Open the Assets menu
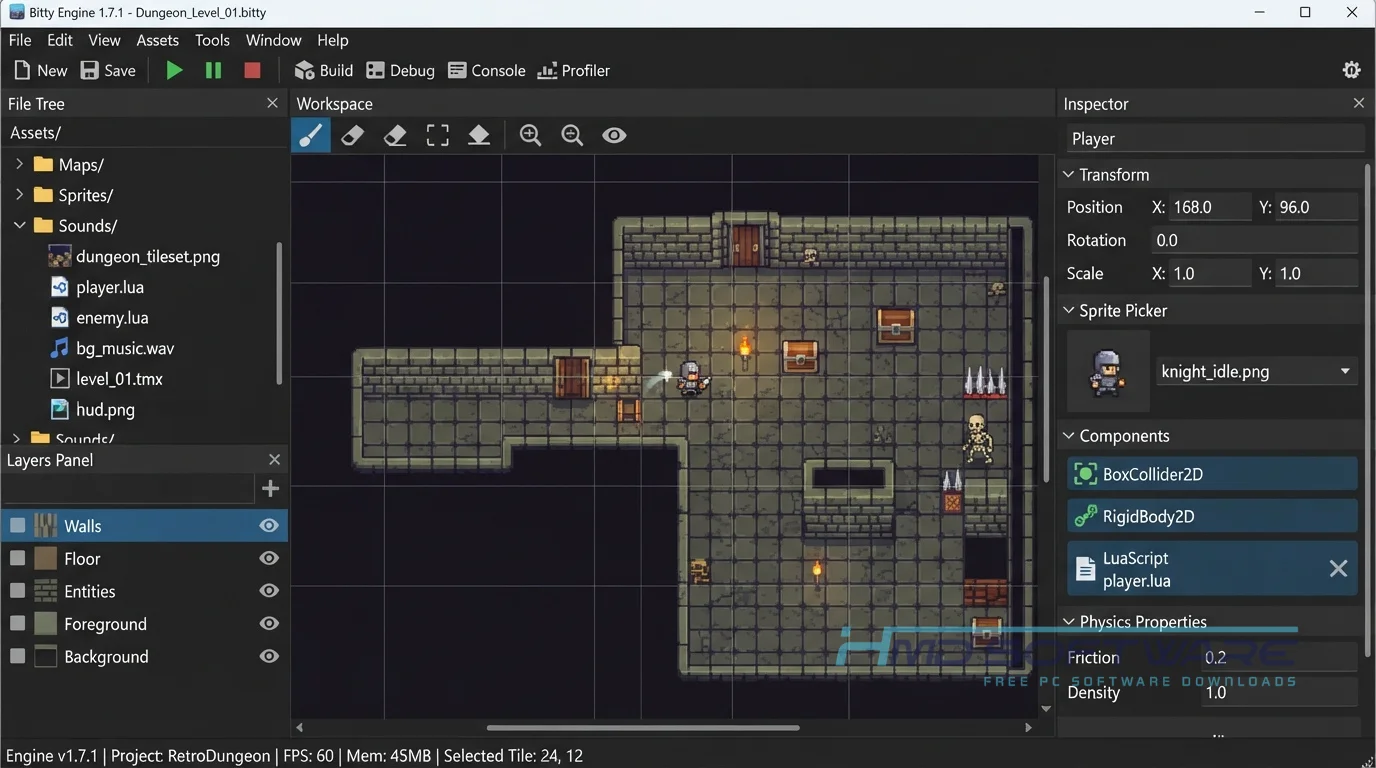The height and width of the screenshot is (768, 1376). coord(157,40)
